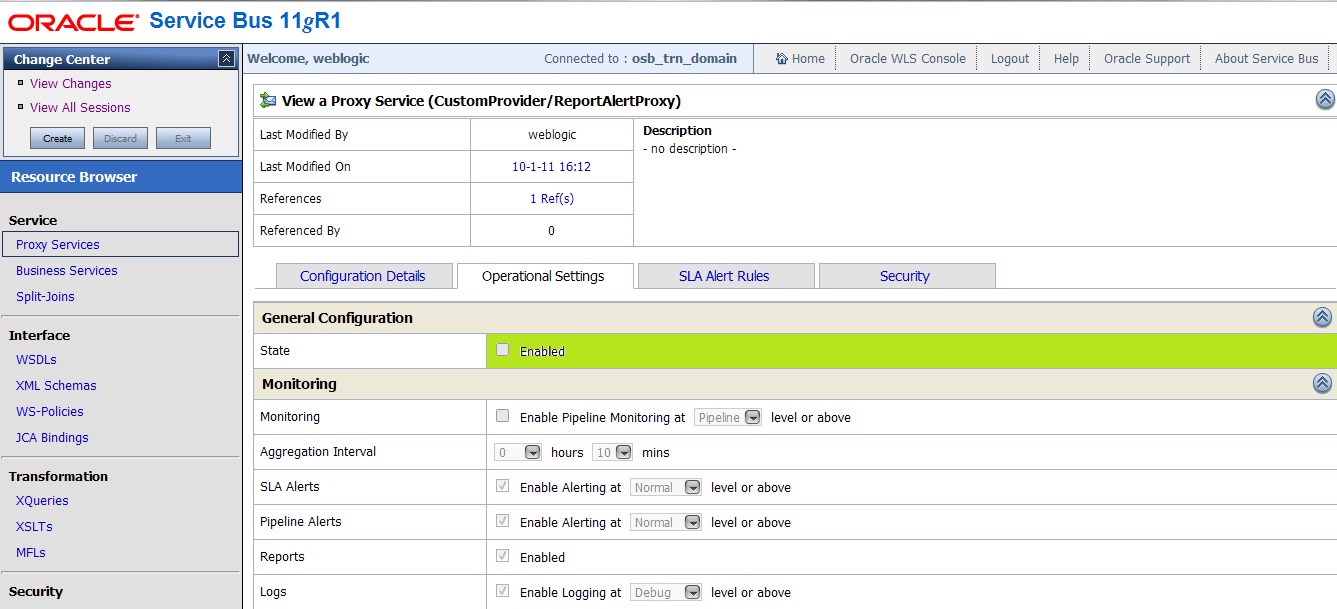This screenshot has height=609, width=1337.
Task: Toggle Pipeline Alerts Enable Alerting checkbox
Action: pyautogui.click(x=503, y=521)
